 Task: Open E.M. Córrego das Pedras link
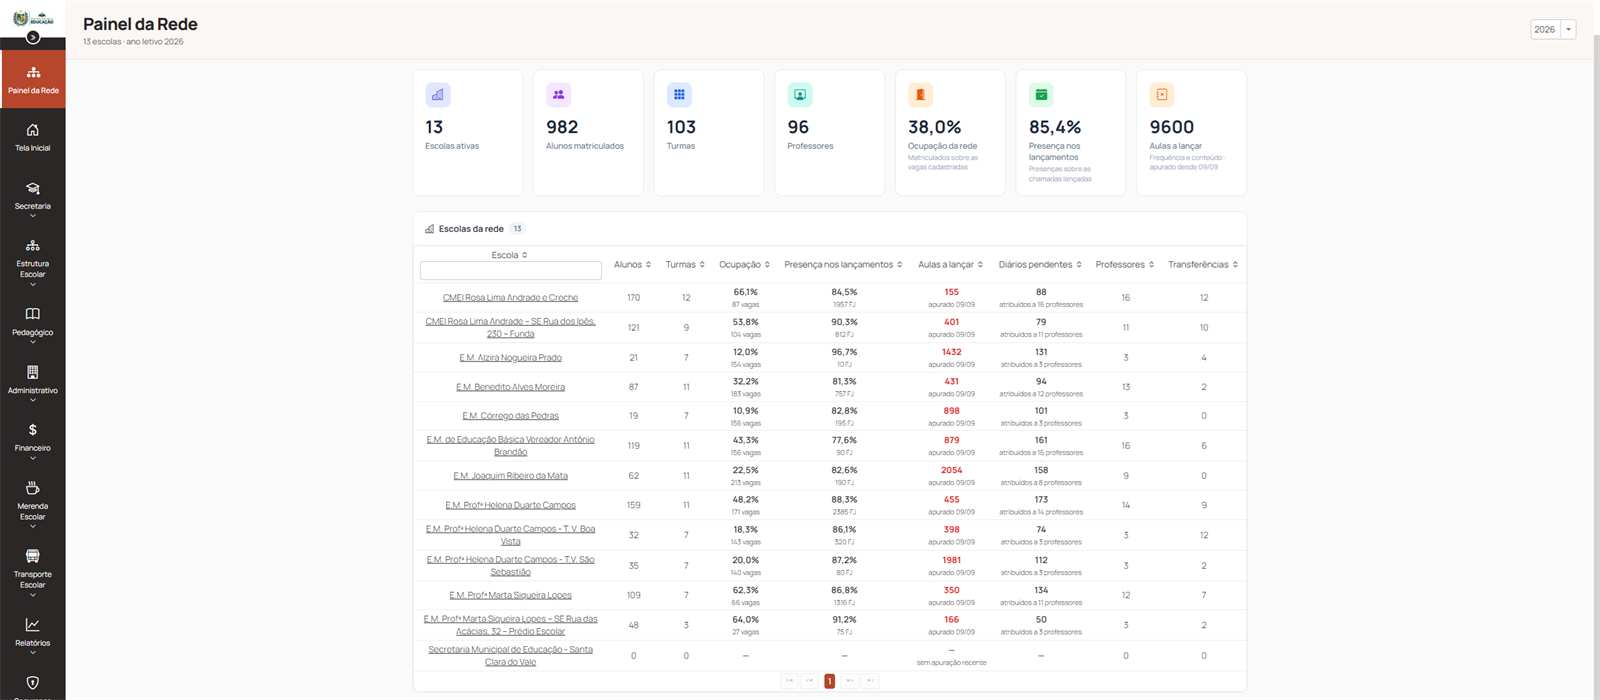(x=511, y=416)
